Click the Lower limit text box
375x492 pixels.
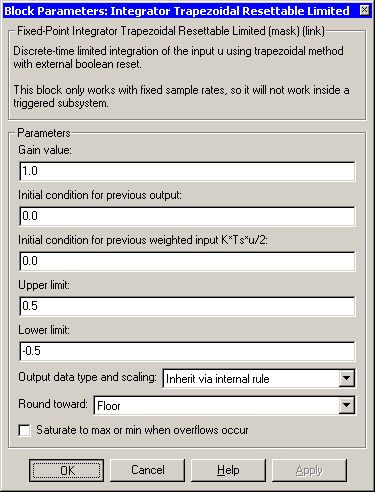187,351
